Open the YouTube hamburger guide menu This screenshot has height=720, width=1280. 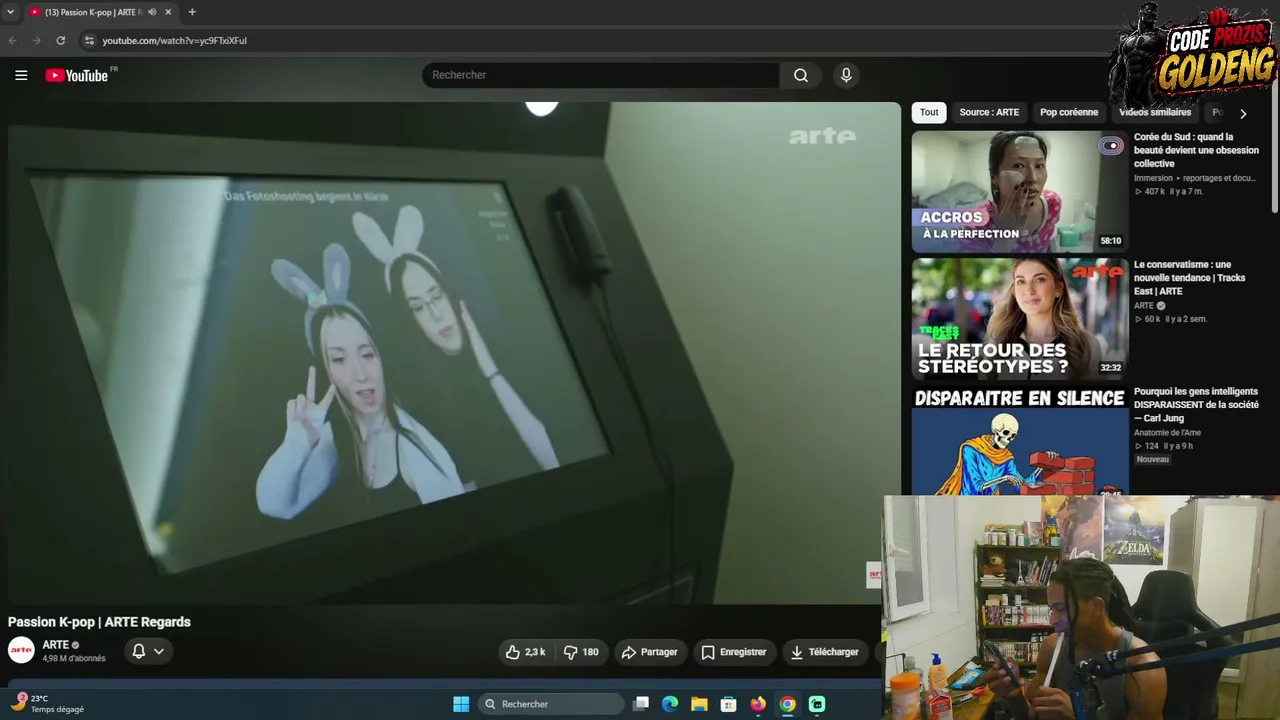point(21,75)
